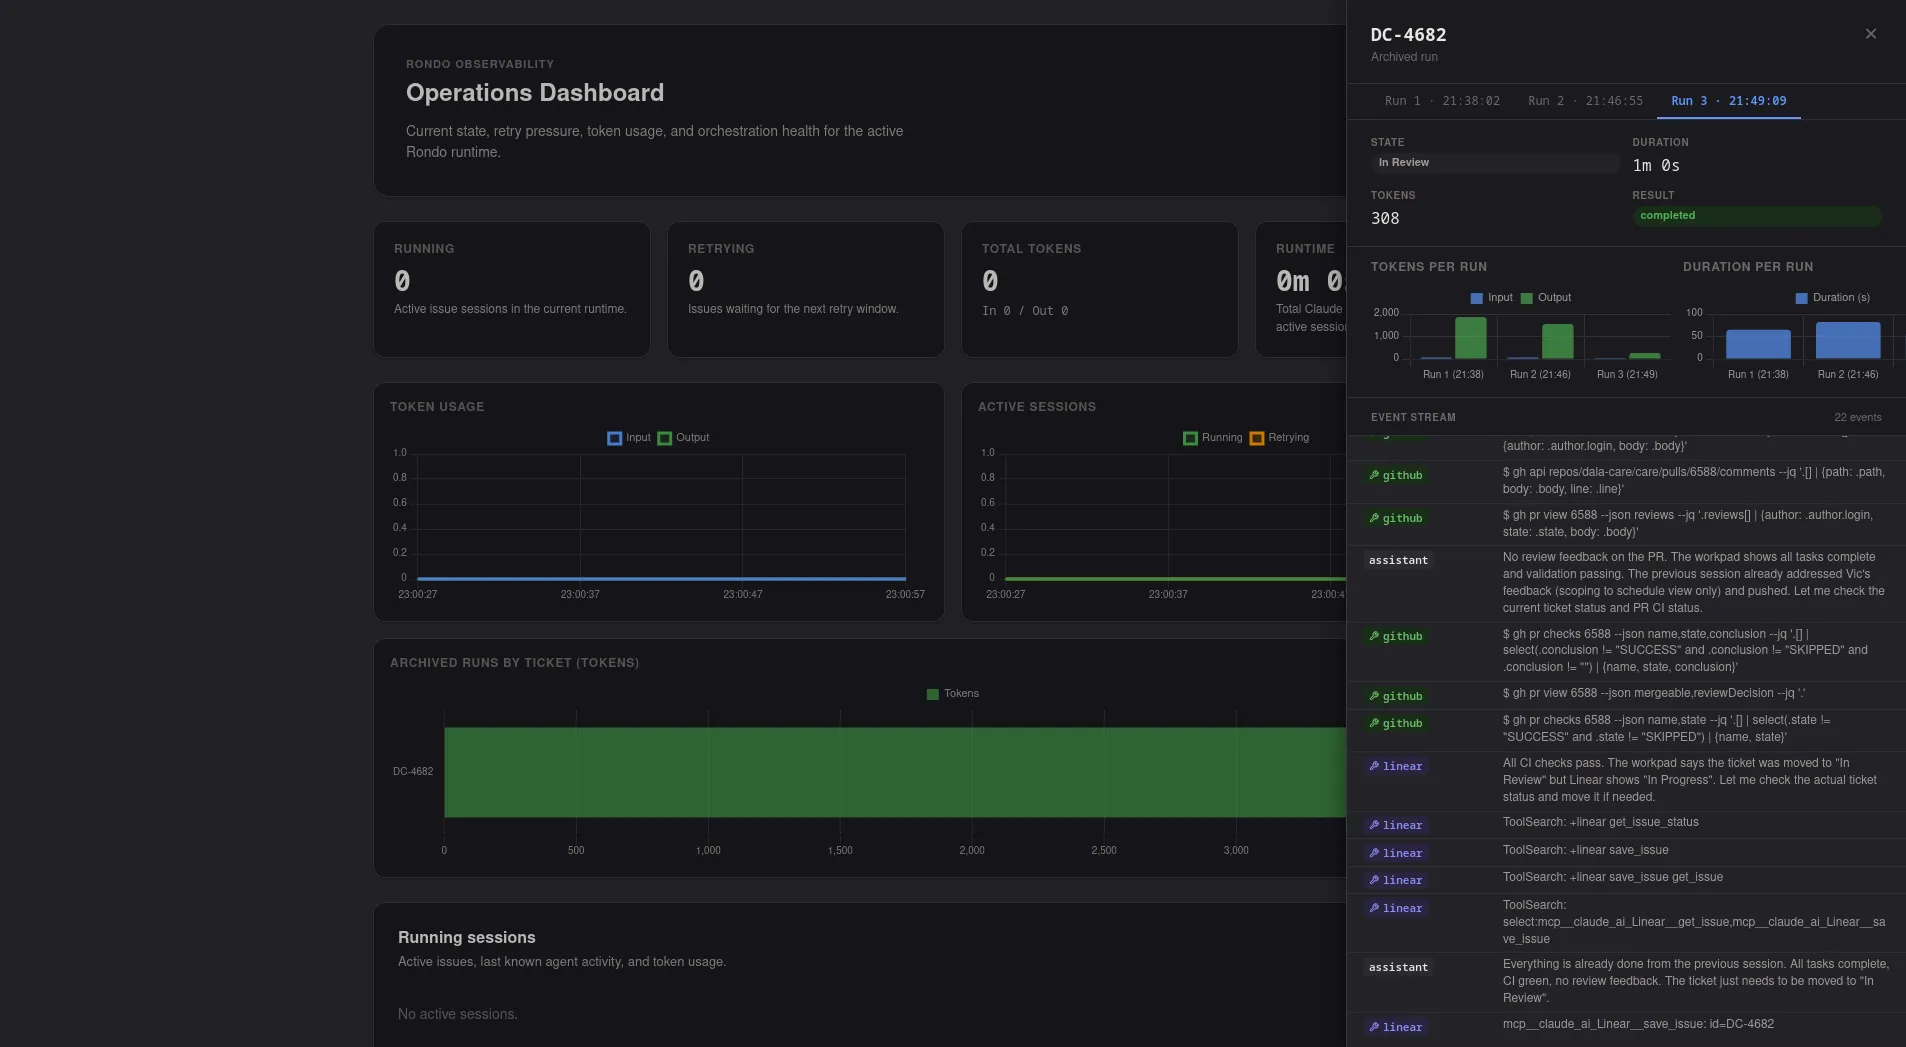Click the duration value '1m 0s'
1906x1047 pixels.
click(1656, 166)
